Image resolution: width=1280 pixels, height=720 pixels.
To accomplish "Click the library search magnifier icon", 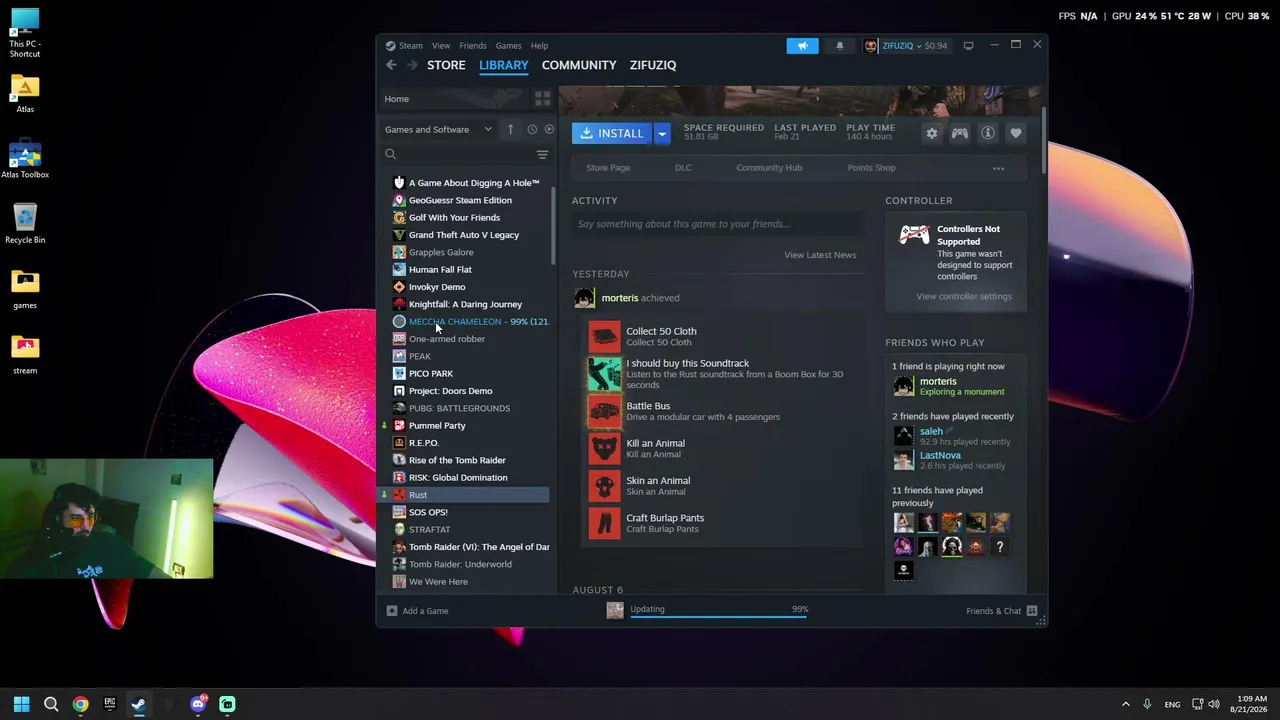I will click(391, 154).
